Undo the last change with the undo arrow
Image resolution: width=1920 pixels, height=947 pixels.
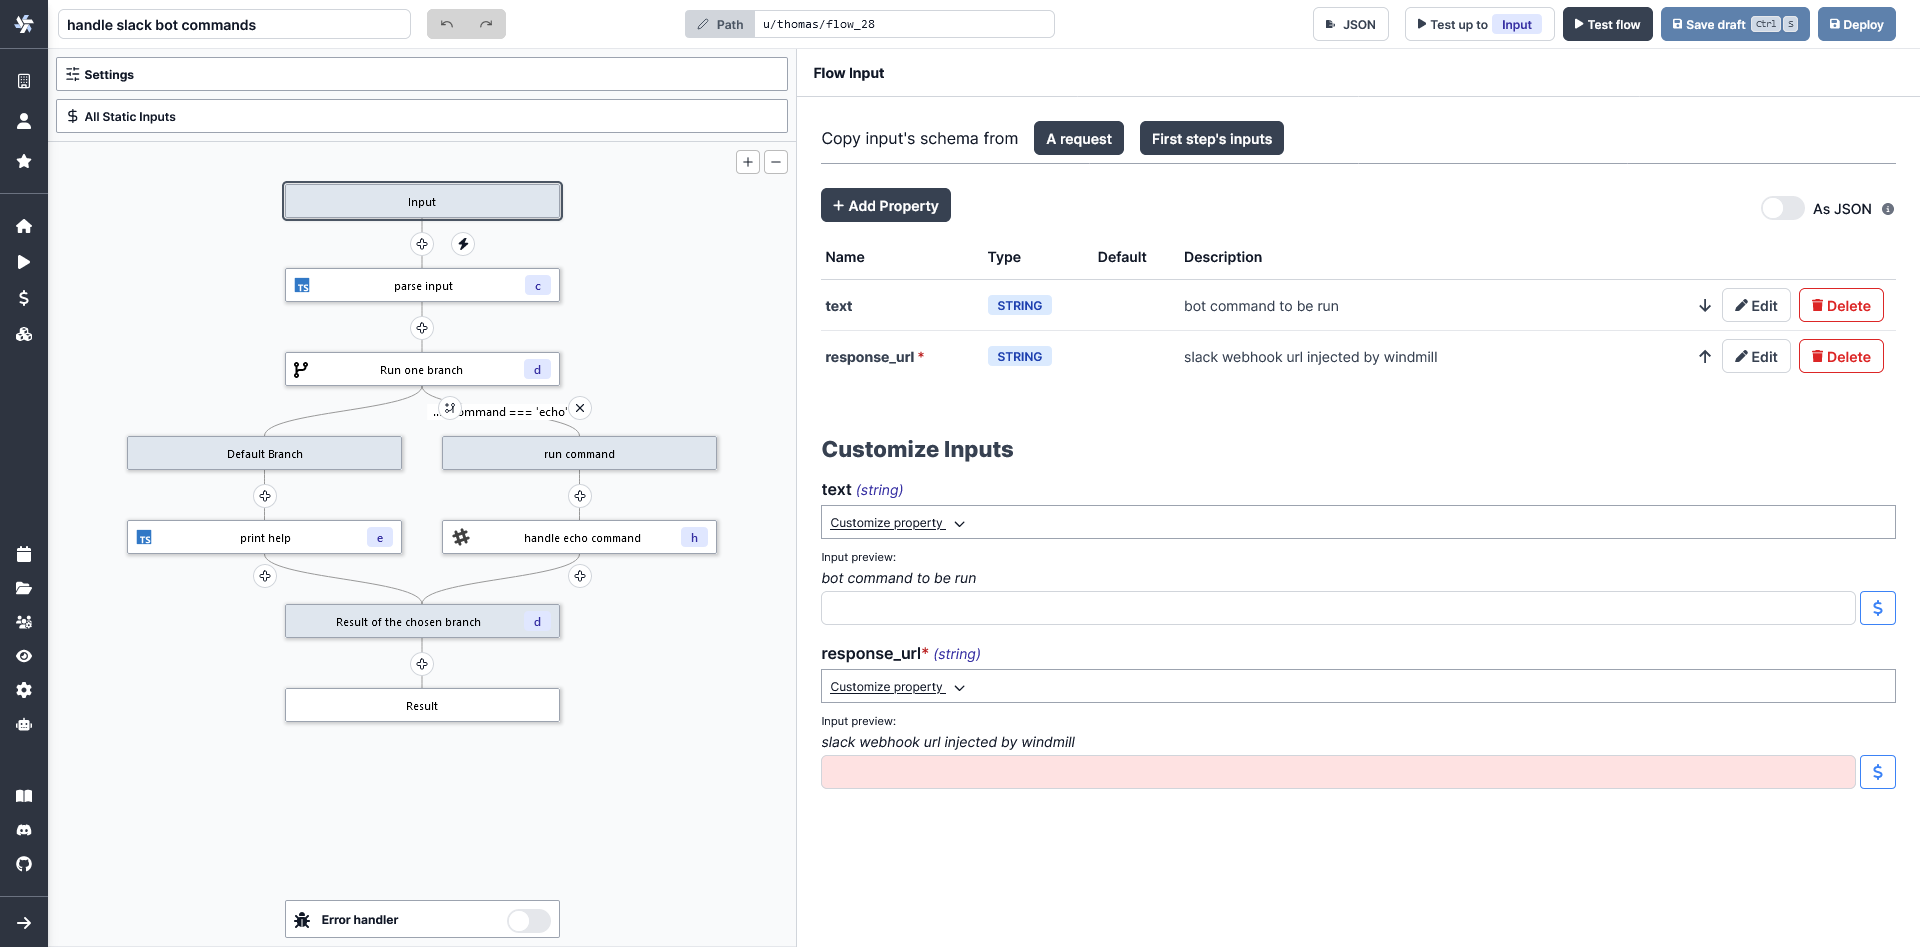[446, 23]
